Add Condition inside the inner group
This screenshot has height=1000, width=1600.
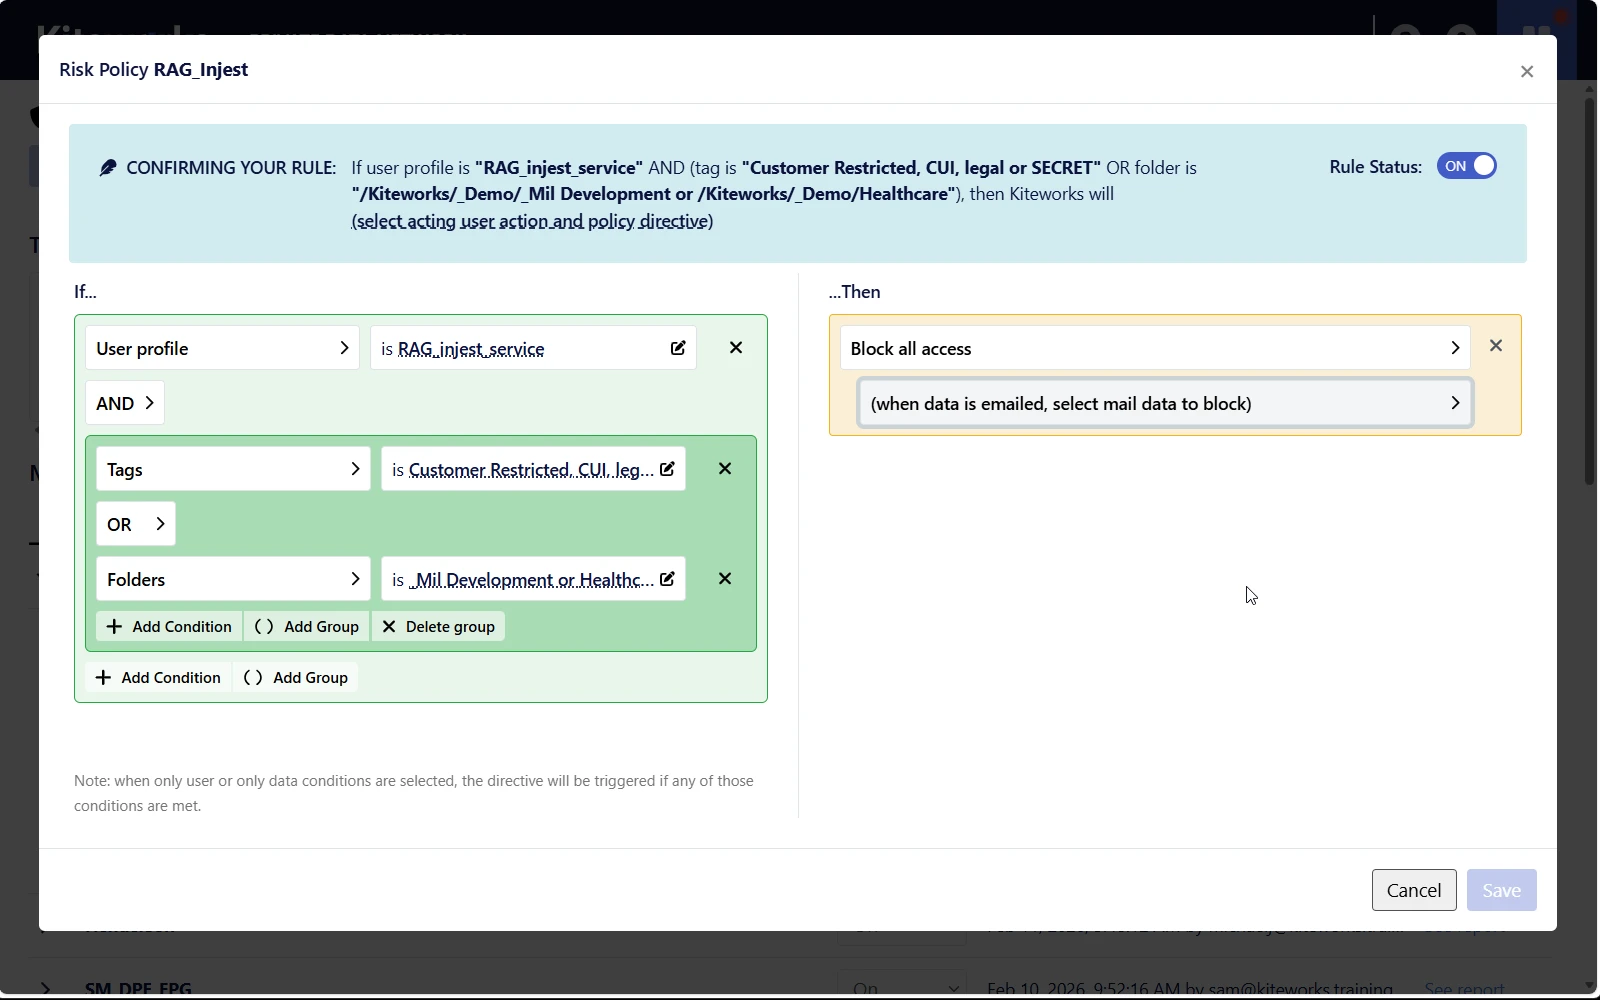[169, 626]
